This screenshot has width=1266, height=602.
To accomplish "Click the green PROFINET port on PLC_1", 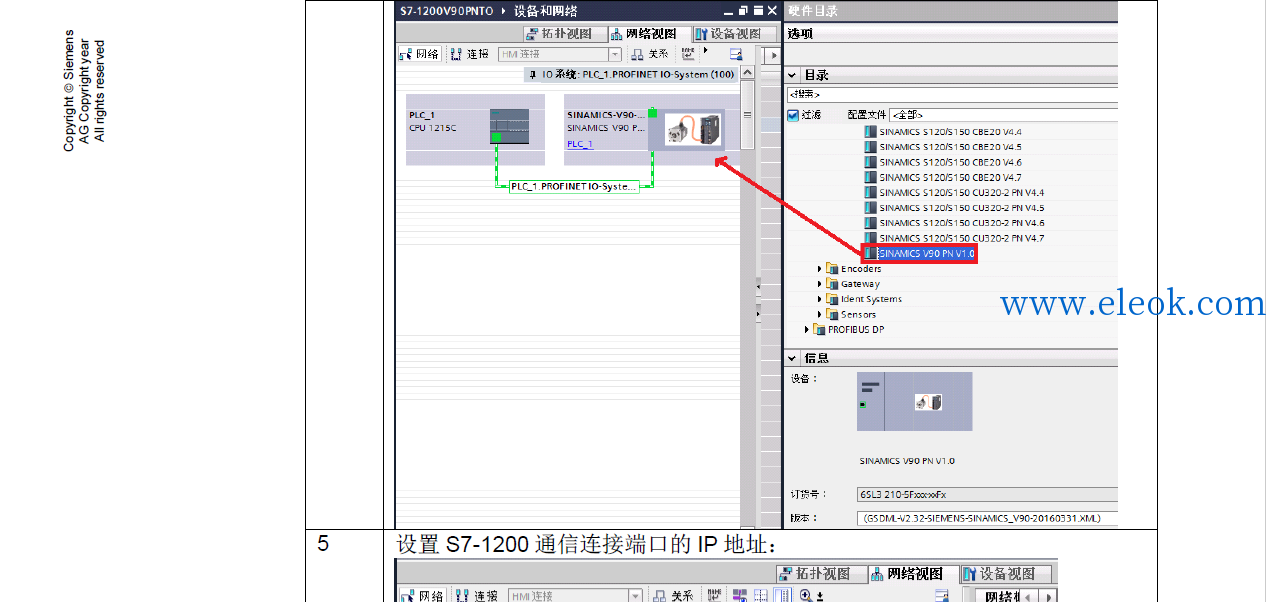I will point(495,137).
